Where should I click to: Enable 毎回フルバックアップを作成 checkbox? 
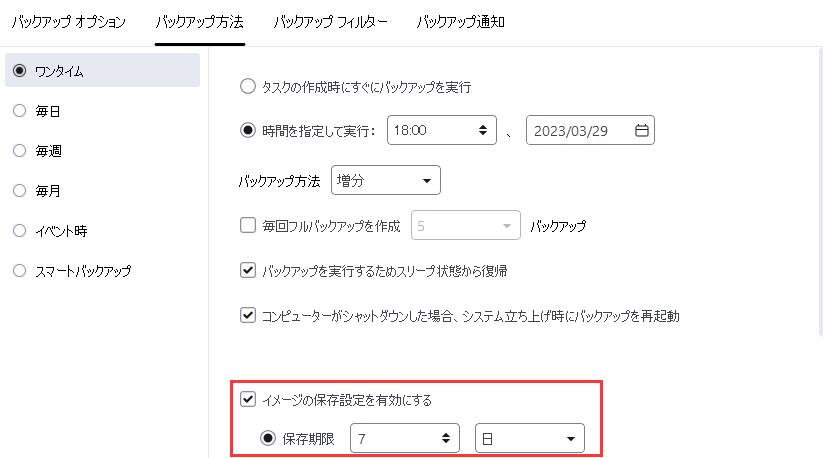[249, 226]
